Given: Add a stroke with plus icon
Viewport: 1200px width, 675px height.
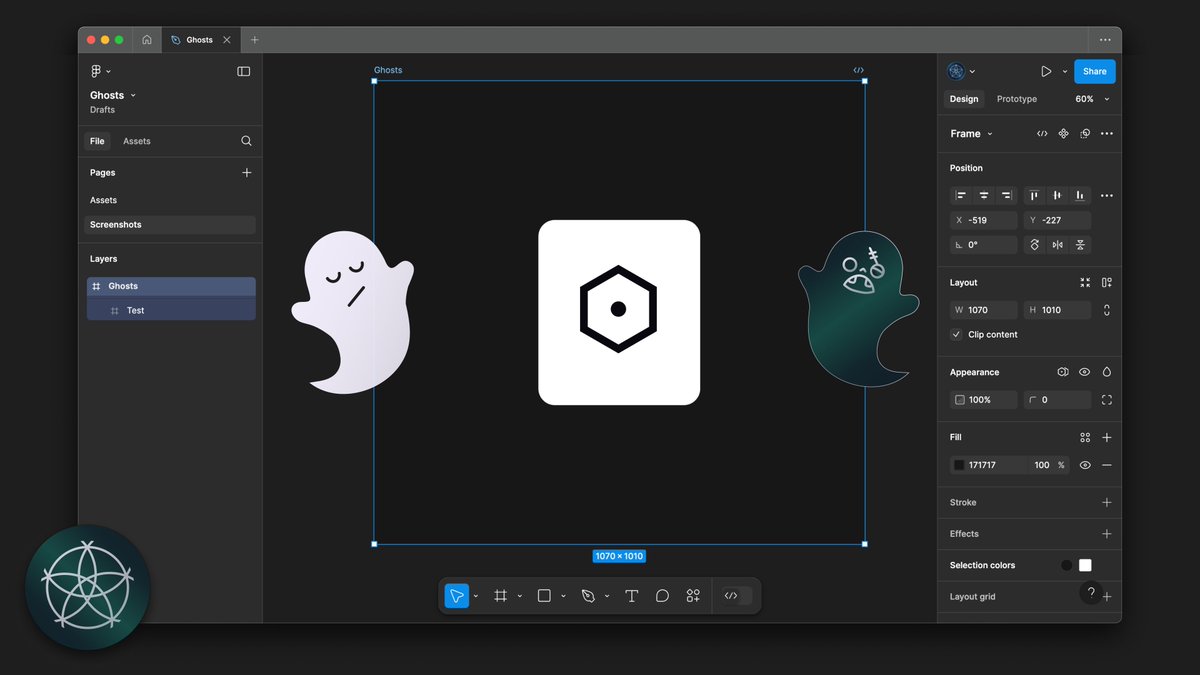Looking at the screenshot, I should pyautogui.click(x=1107, y=503).
